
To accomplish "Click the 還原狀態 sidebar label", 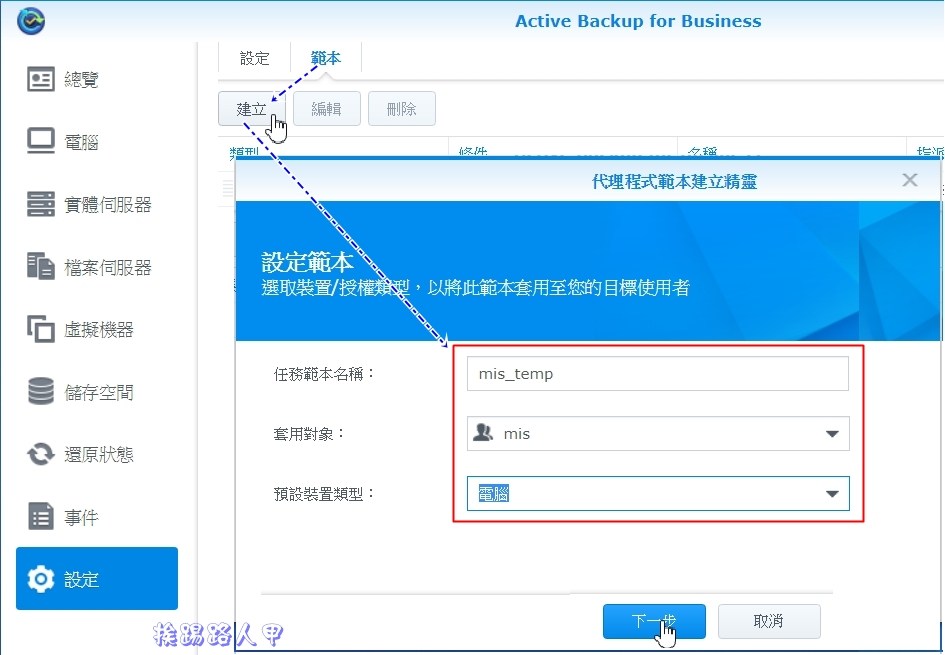I will coord(99,454).
